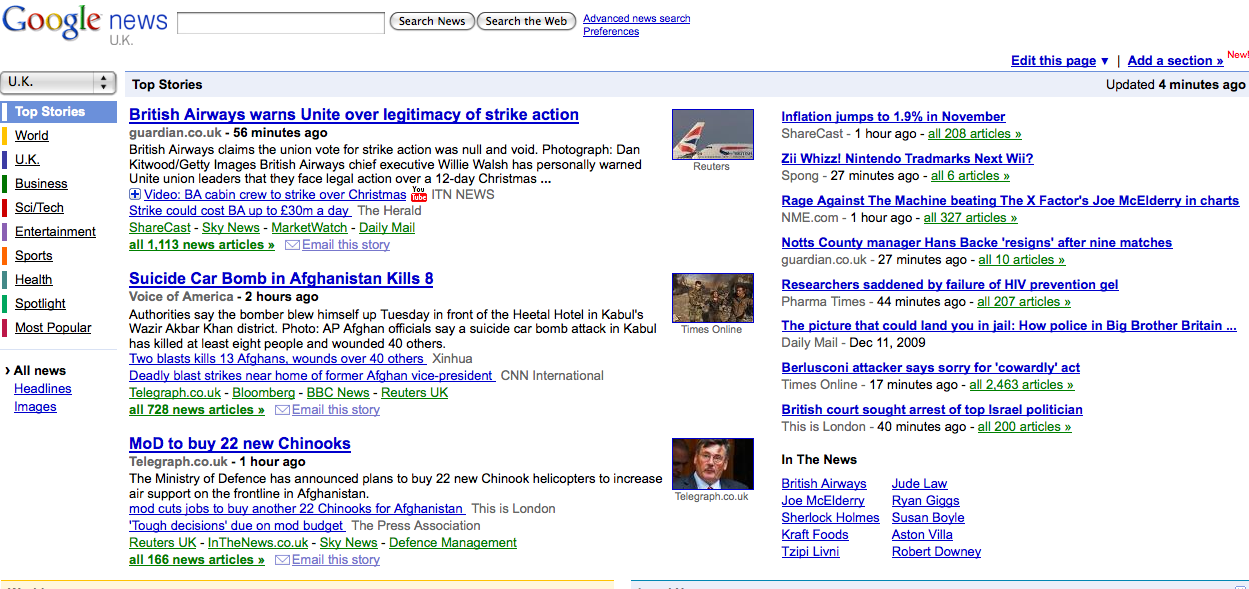Open MoD to buy 22 new Chinooks headline
The width and height of the screenshot is (1249, 589).
pyautogui.click(x=240, y=444)
